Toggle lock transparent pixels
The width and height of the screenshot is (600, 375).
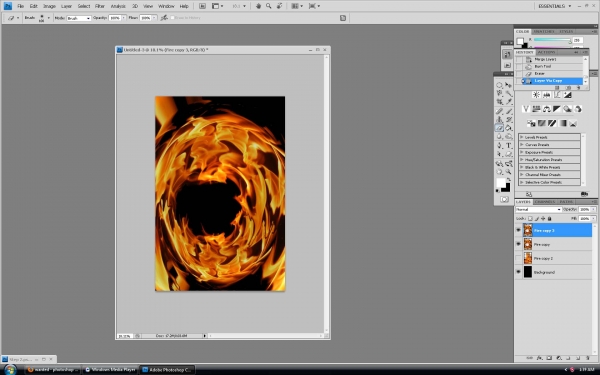tap(530, 218)
